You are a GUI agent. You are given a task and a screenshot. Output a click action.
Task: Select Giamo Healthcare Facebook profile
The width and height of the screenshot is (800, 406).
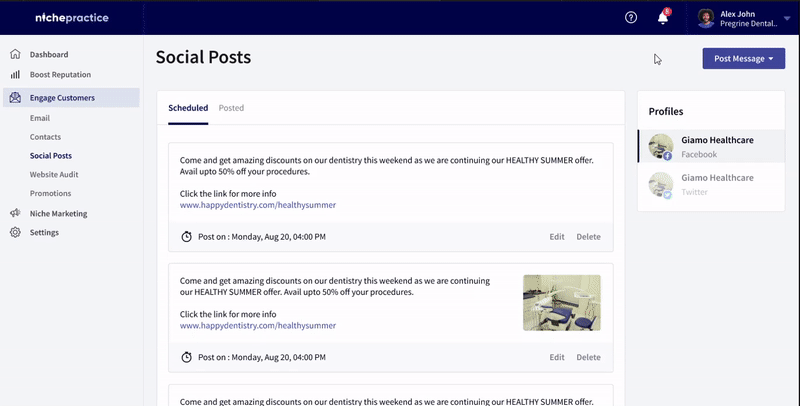711,146
